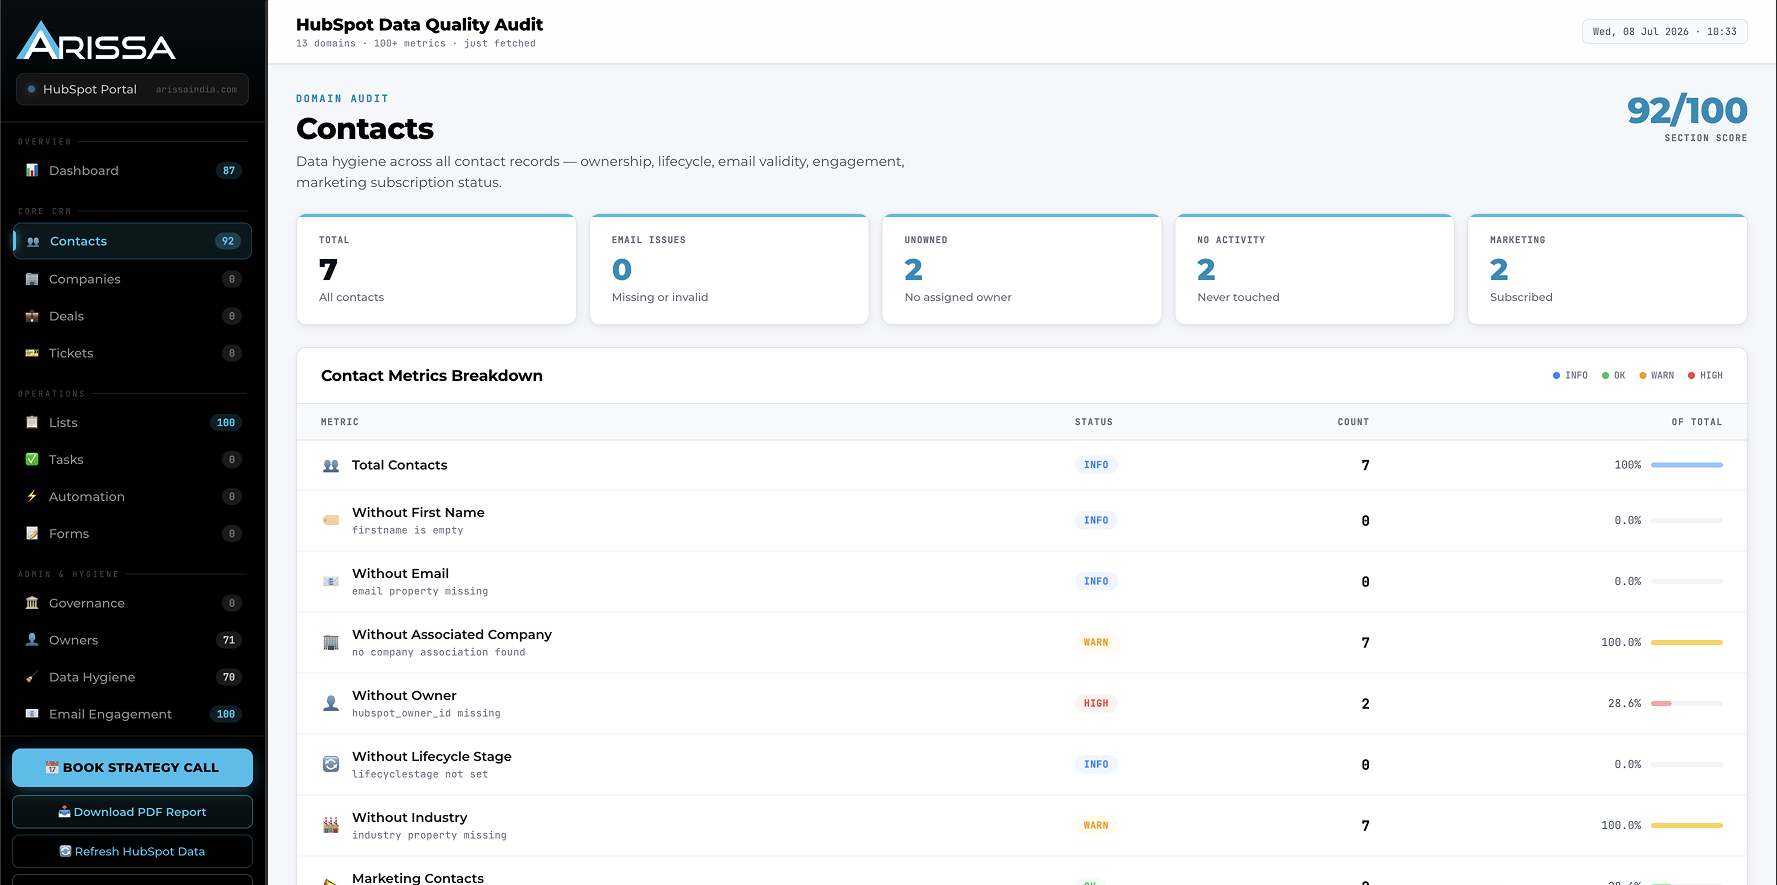Image resolution: width=1777 pixels, height=885 pixels.
Task: Click the Automation lightning icon
Action: pyautogui.click(x=32, y=496)
